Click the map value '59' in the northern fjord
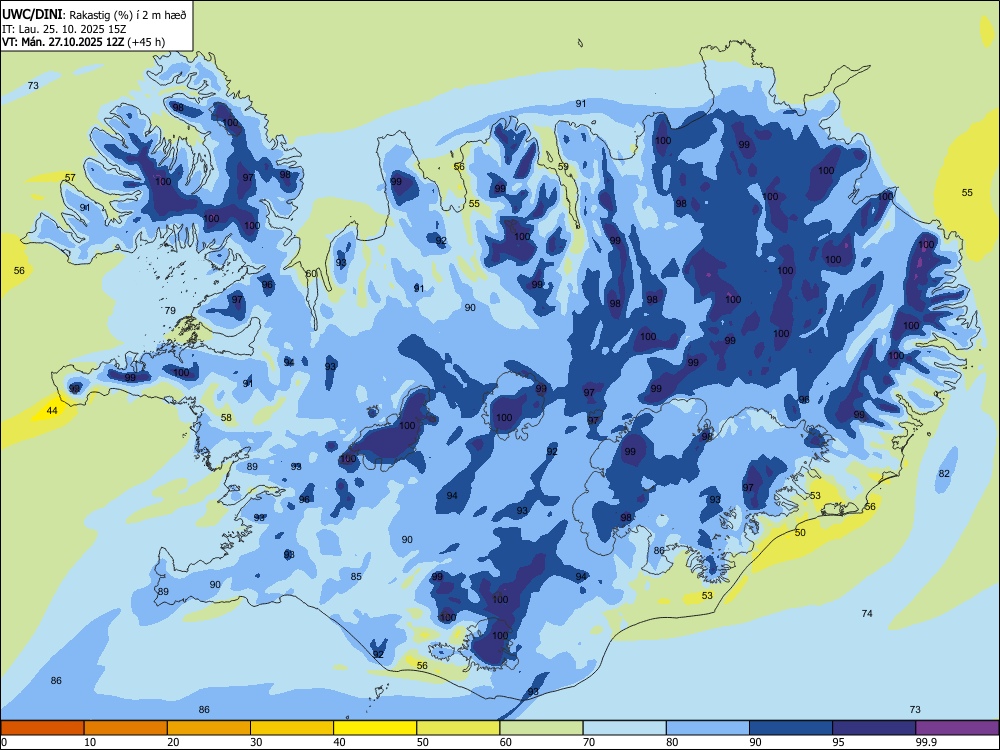The image size is (1000, 750). pyautogui.click(x=563, y=166)
